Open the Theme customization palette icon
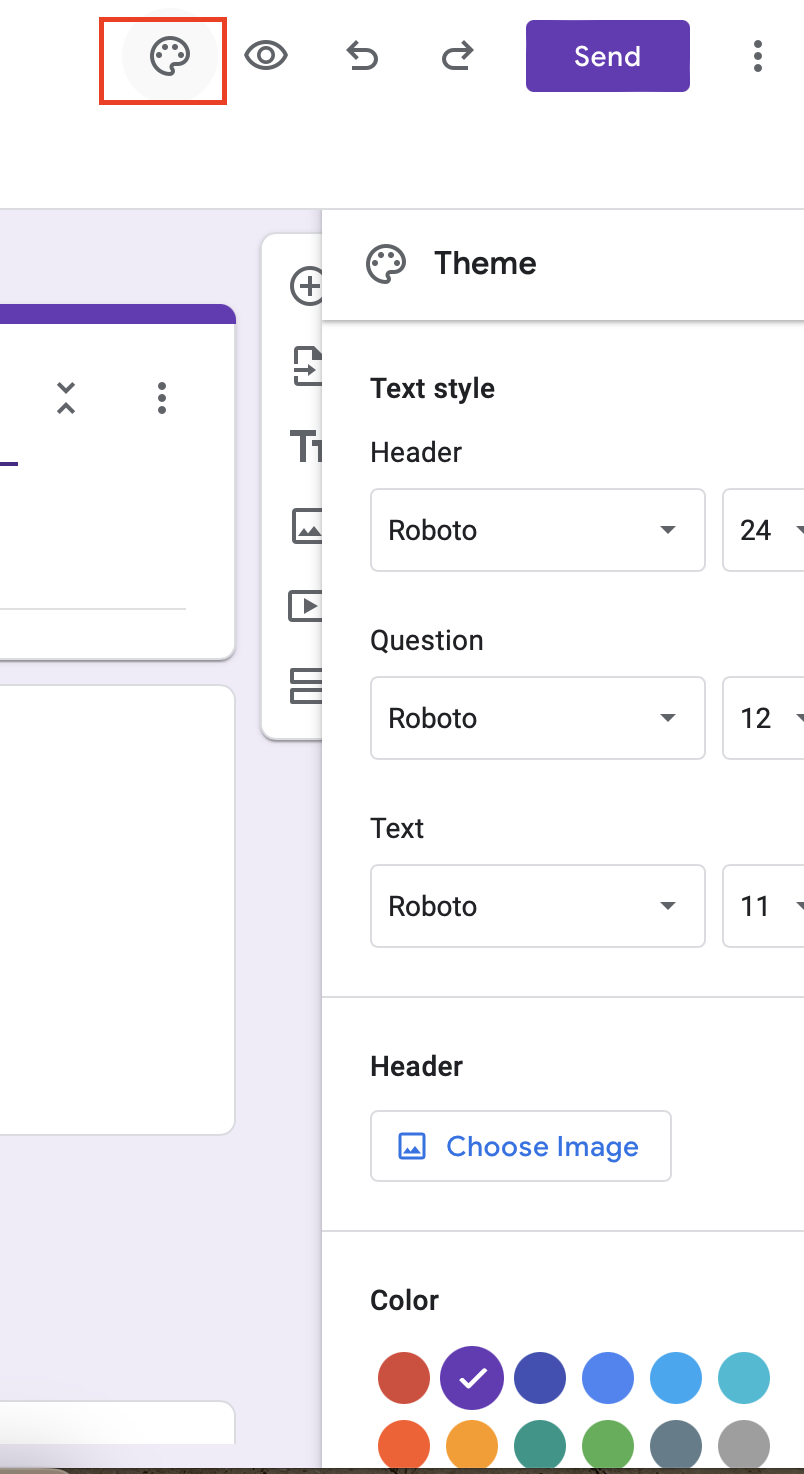 point(163,57)
